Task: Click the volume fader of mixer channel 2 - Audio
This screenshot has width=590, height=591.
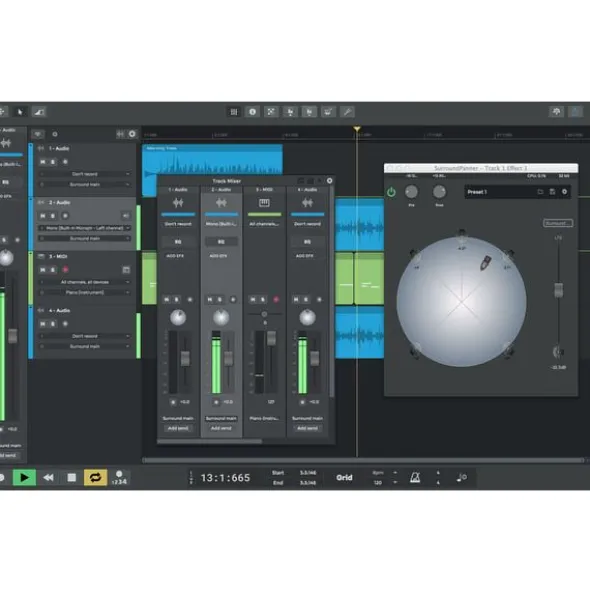Action: pos(228,358)
